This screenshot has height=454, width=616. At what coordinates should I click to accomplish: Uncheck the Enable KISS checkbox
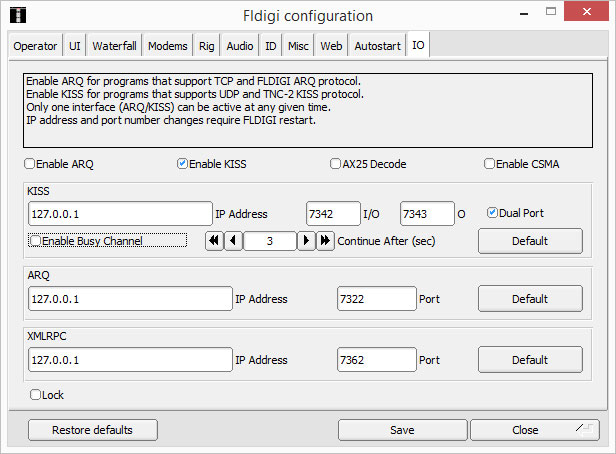coord(182,164)
